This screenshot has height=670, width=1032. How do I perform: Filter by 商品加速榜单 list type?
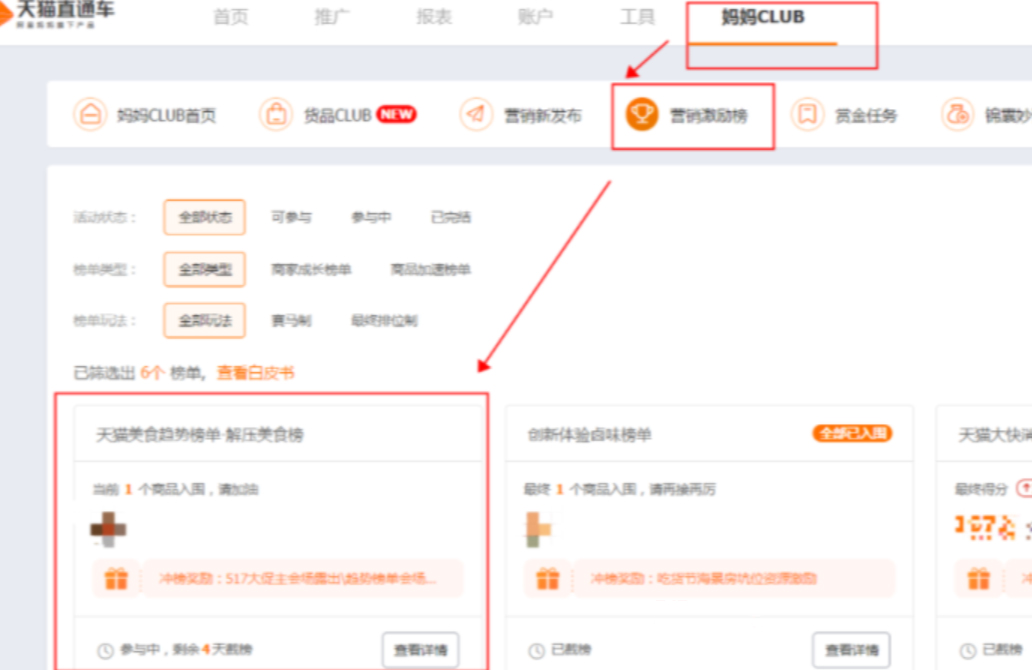point(430,269)
